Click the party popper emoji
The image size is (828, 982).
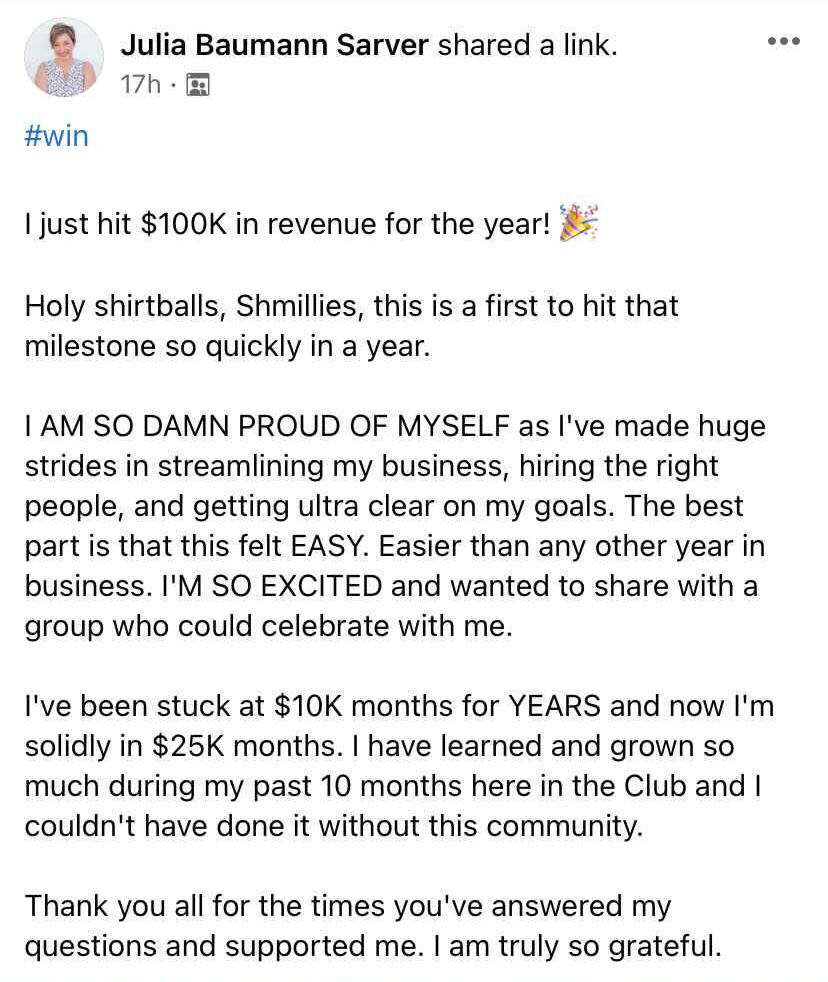click(x=578, y=222)
